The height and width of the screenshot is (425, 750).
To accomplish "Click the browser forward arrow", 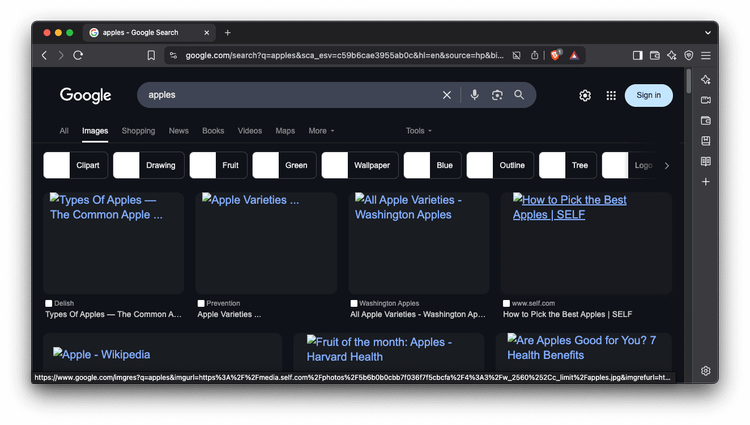I will 61,55.
